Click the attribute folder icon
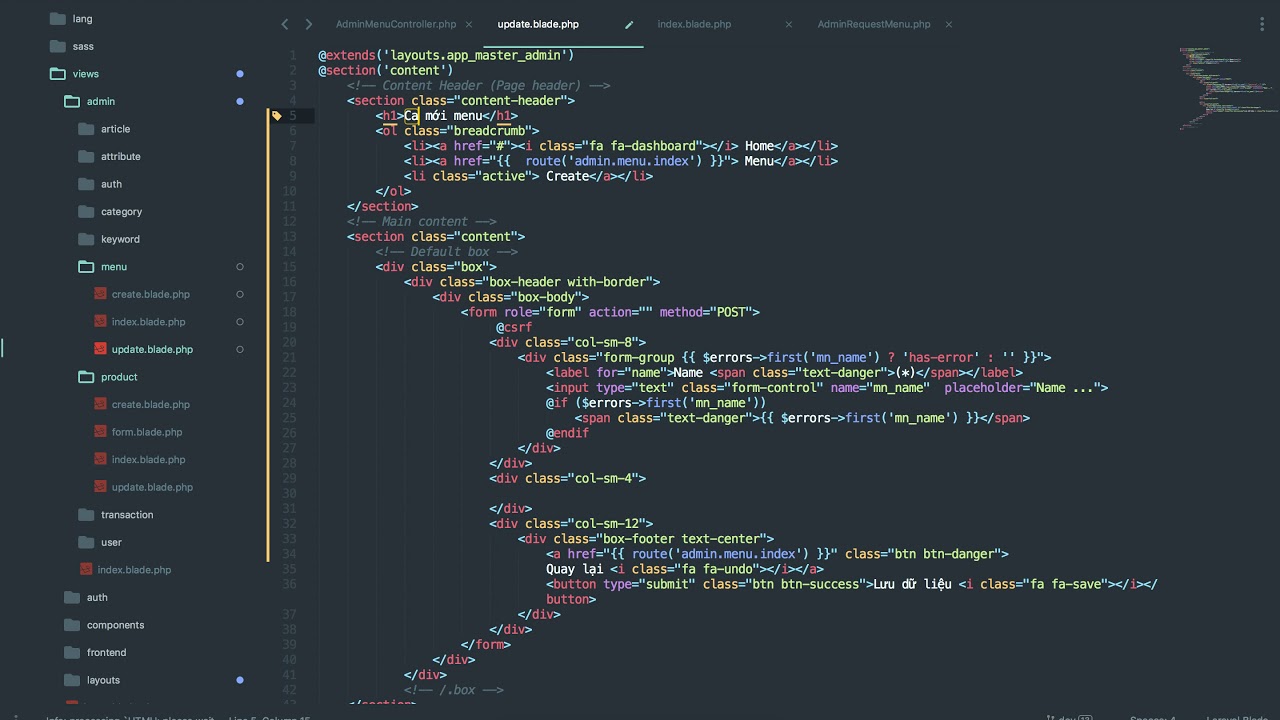This screenshot has width=1280, height=720. 85,156
